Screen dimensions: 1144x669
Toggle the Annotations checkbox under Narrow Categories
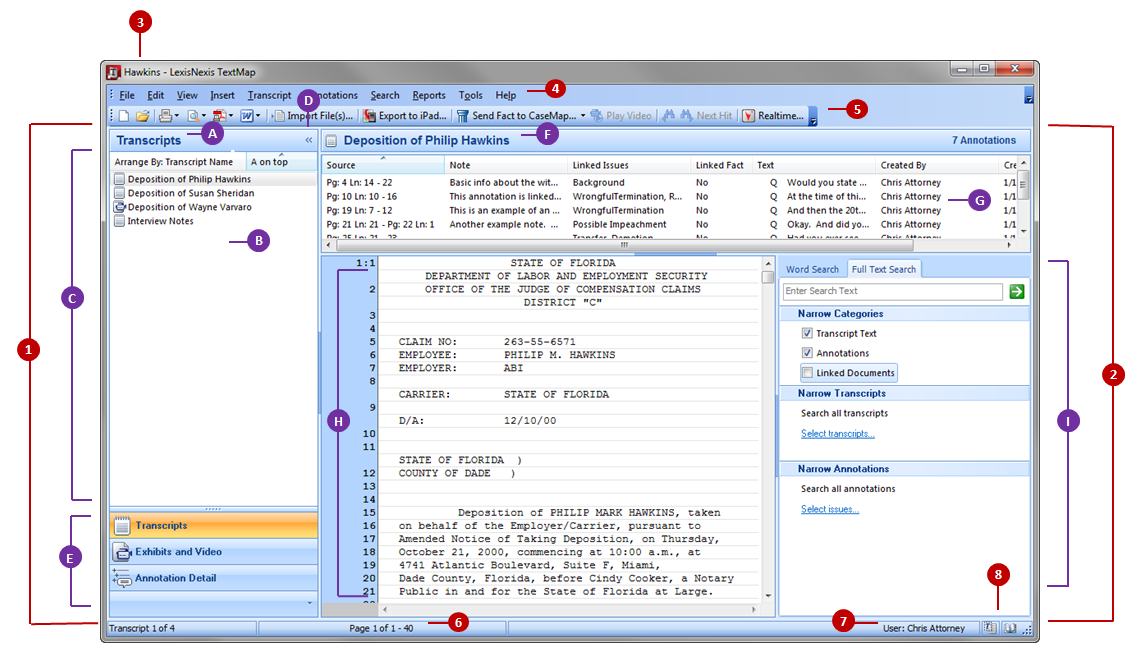807,353
